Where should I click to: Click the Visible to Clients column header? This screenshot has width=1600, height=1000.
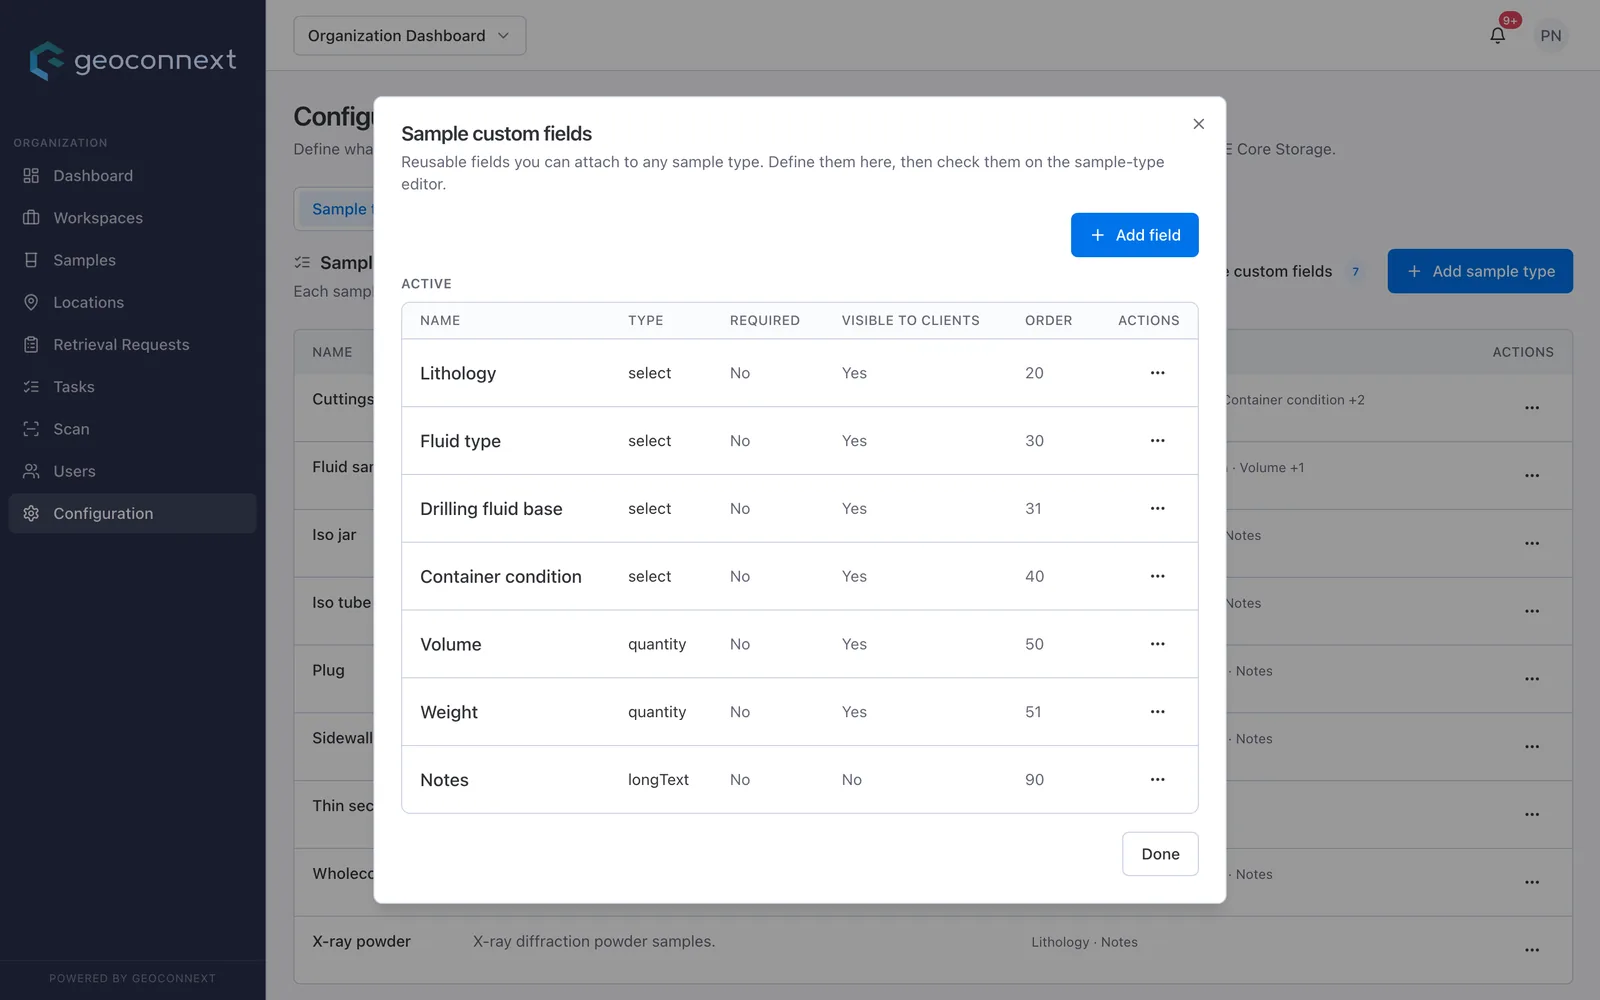coord(910,321)
